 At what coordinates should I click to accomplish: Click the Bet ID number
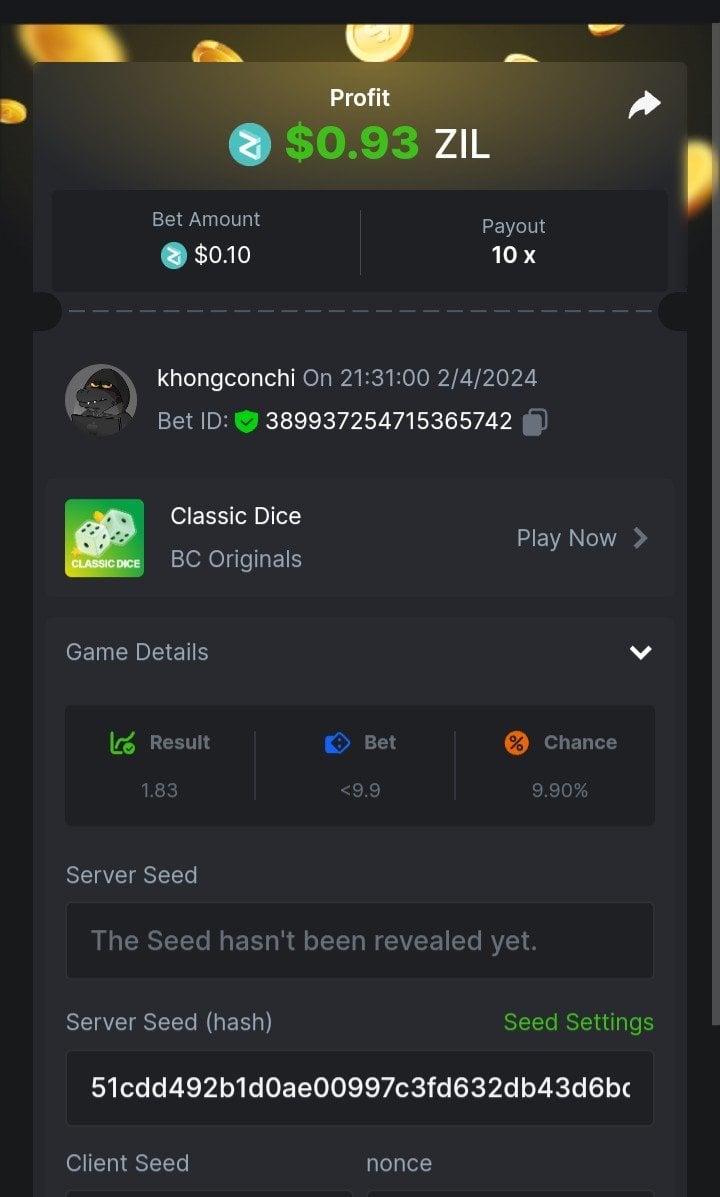(x=389, y=422)
